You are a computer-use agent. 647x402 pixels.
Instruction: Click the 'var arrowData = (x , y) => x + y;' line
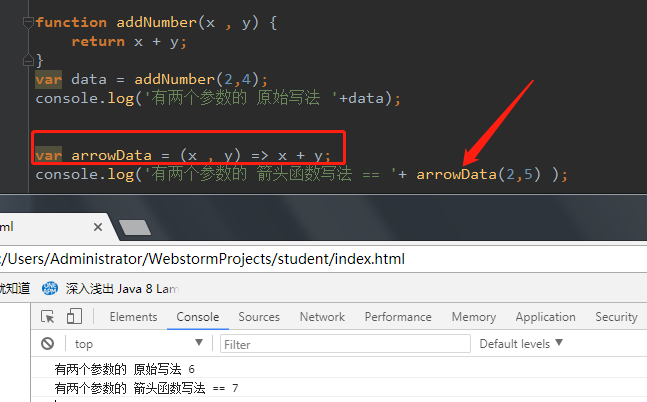183,156
